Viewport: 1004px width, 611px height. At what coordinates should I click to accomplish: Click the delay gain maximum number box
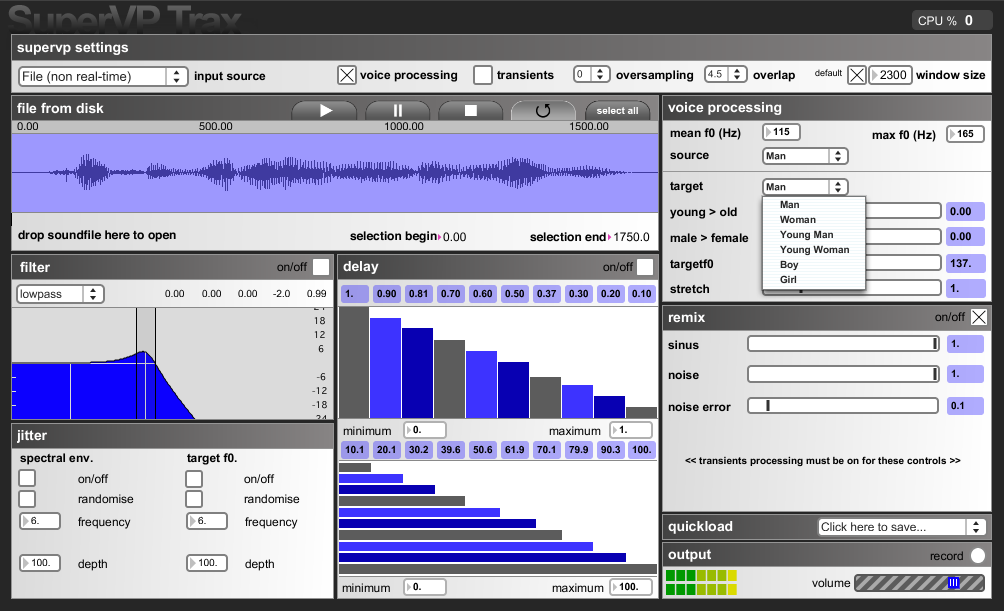point(631,430)
